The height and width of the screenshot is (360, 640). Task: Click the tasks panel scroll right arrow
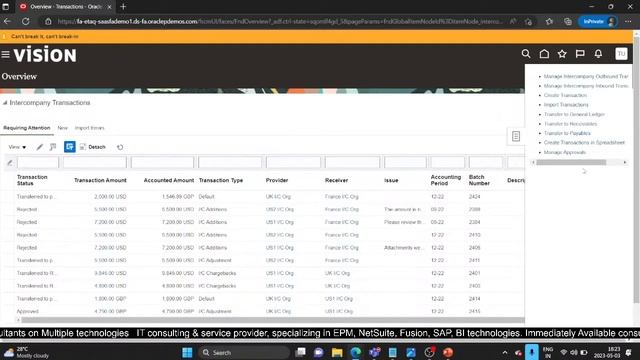624,162
